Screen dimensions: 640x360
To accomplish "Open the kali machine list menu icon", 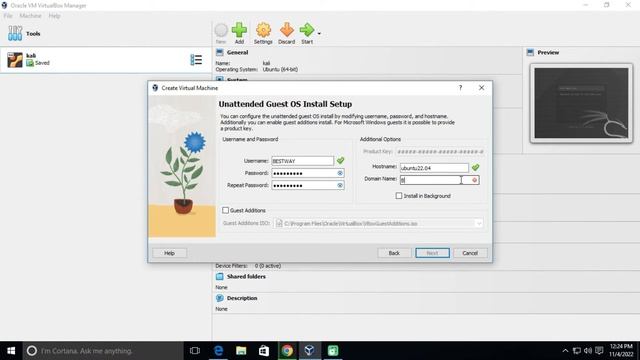I will point(196,60).
